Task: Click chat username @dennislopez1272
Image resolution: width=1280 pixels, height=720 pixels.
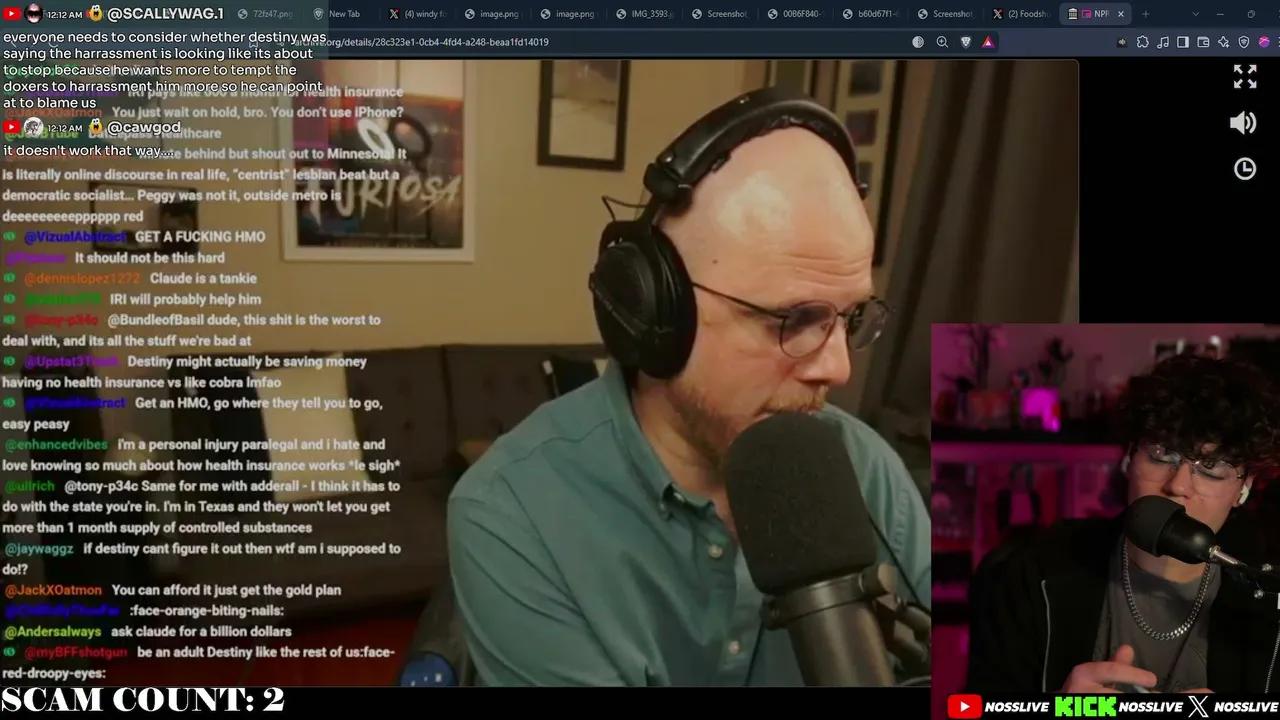Action: tap(82, 278)
